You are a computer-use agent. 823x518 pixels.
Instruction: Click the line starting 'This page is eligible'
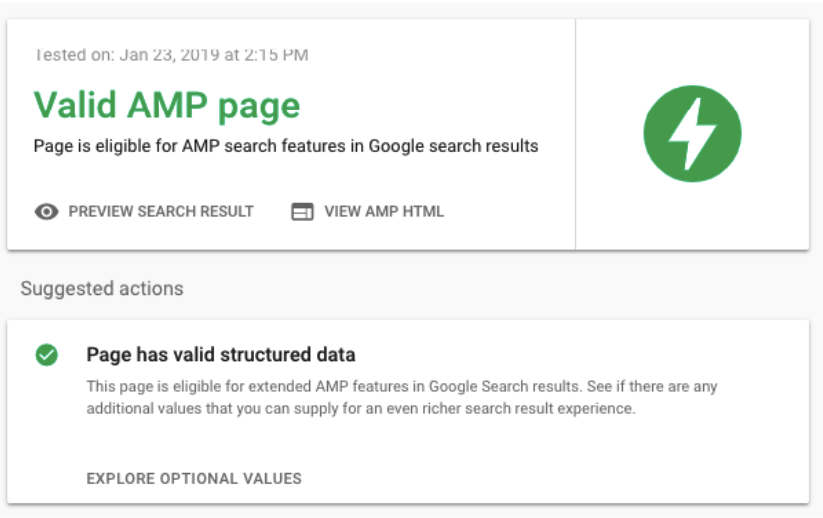pos(402,386)
